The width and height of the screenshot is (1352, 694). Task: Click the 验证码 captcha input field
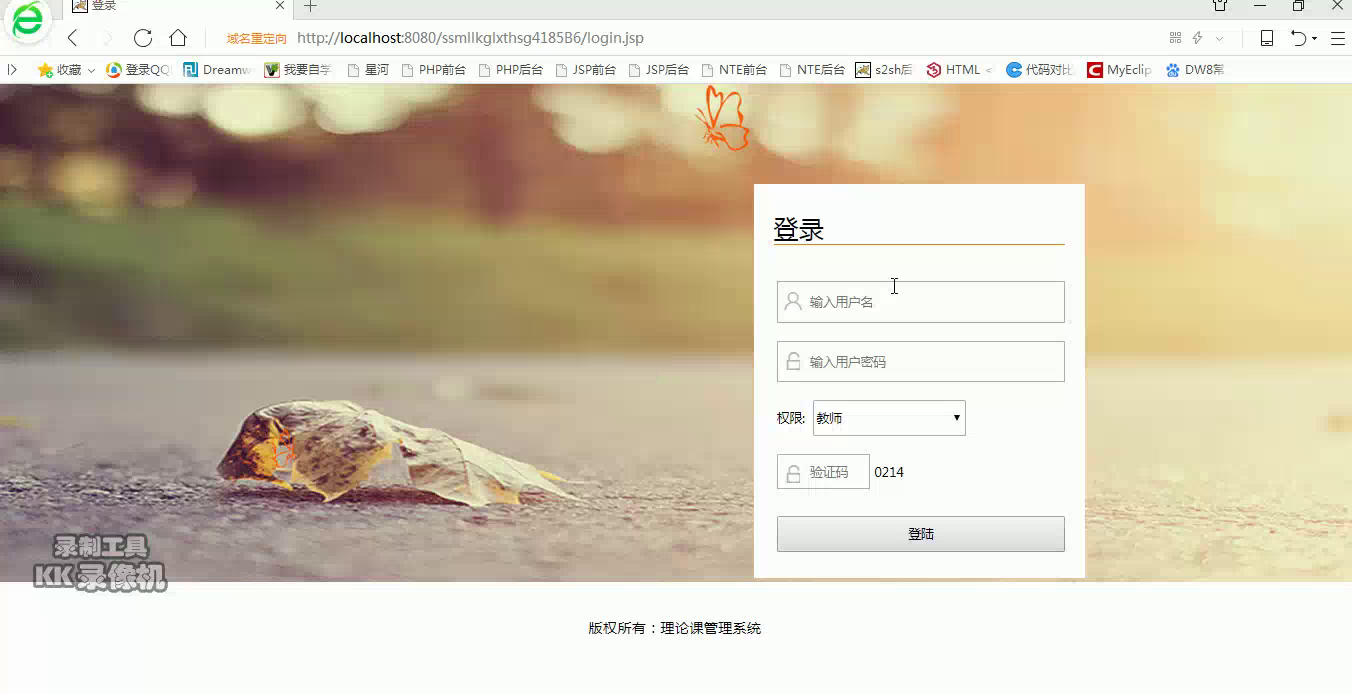823,472
